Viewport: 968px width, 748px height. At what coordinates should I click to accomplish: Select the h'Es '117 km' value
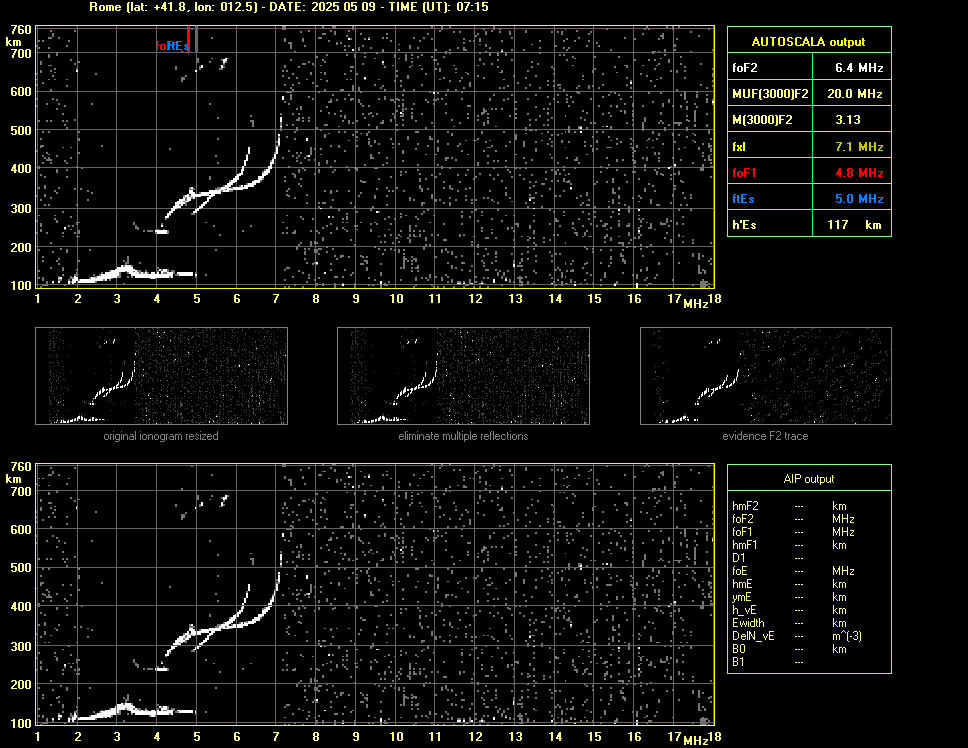854,225
